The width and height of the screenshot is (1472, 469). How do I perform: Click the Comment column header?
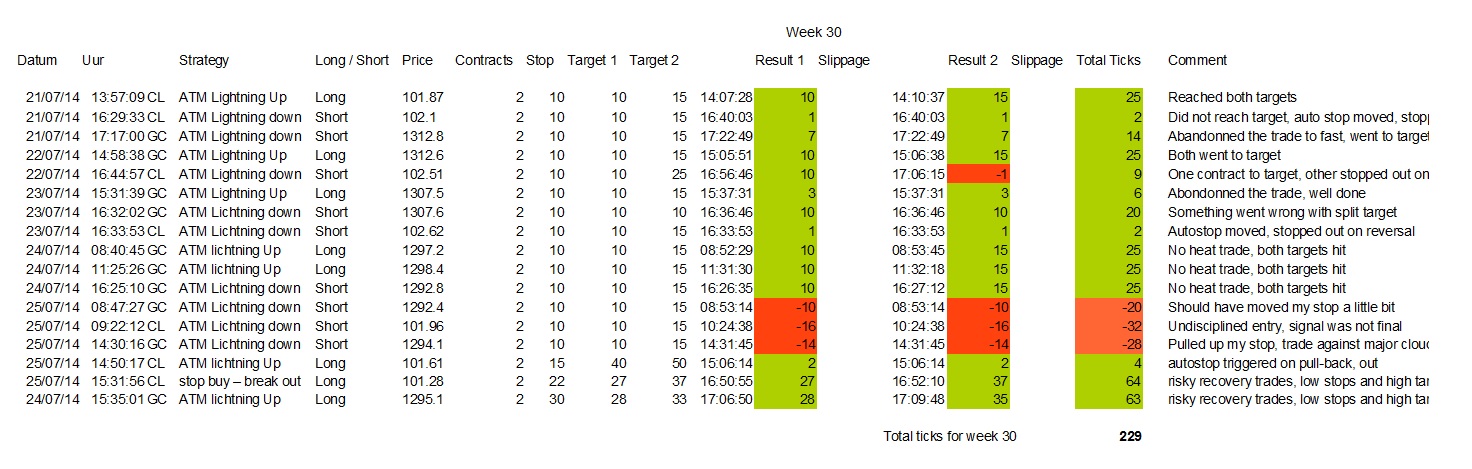pos(1197,60)
